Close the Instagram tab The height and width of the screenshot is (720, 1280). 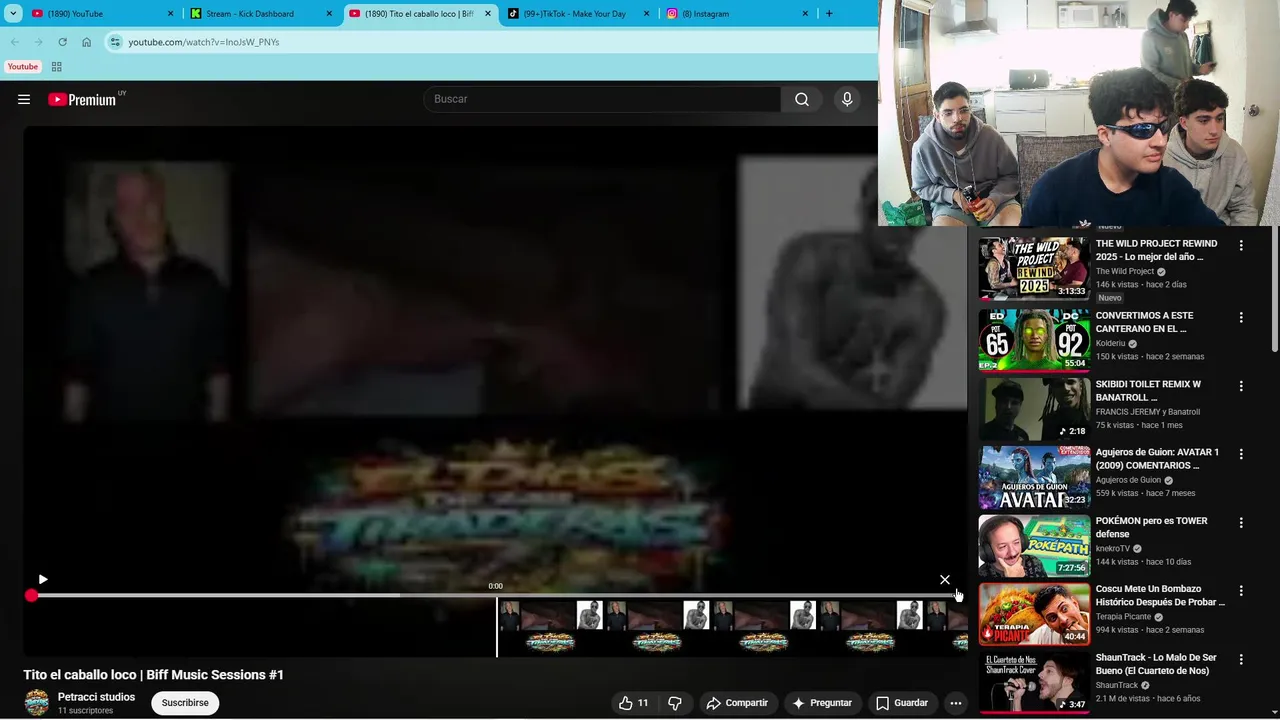coord(806,14)
